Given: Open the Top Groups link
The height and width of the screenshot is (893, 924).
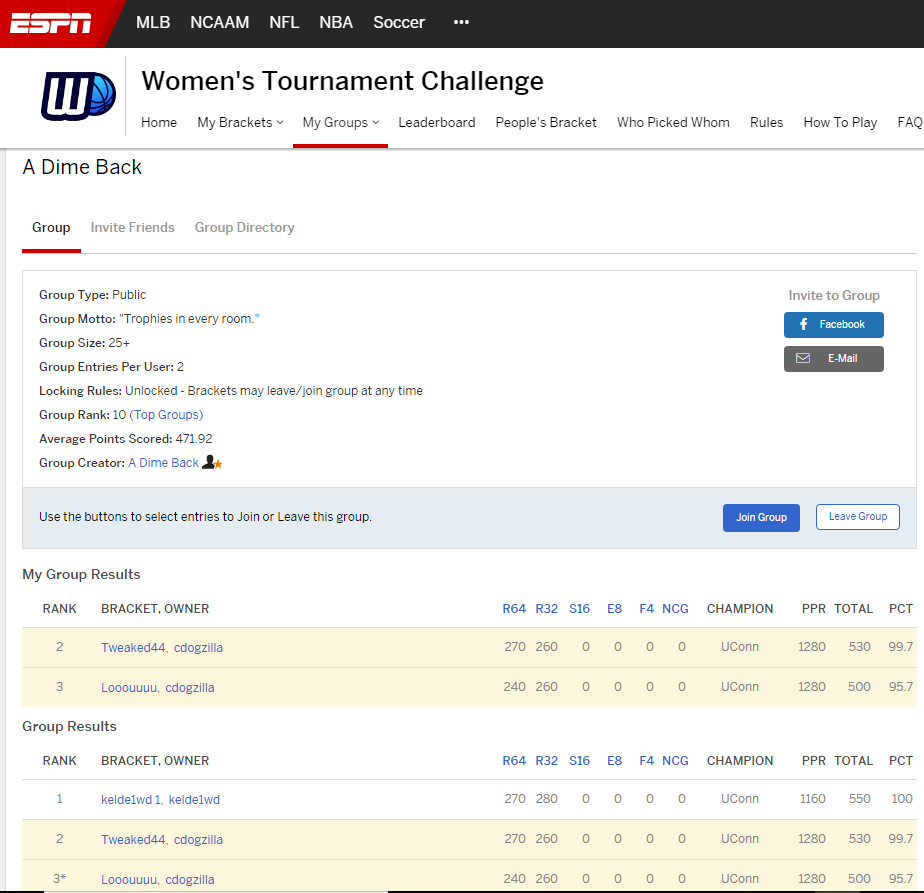Looking at the screenshot, I should tap(167, 414).
